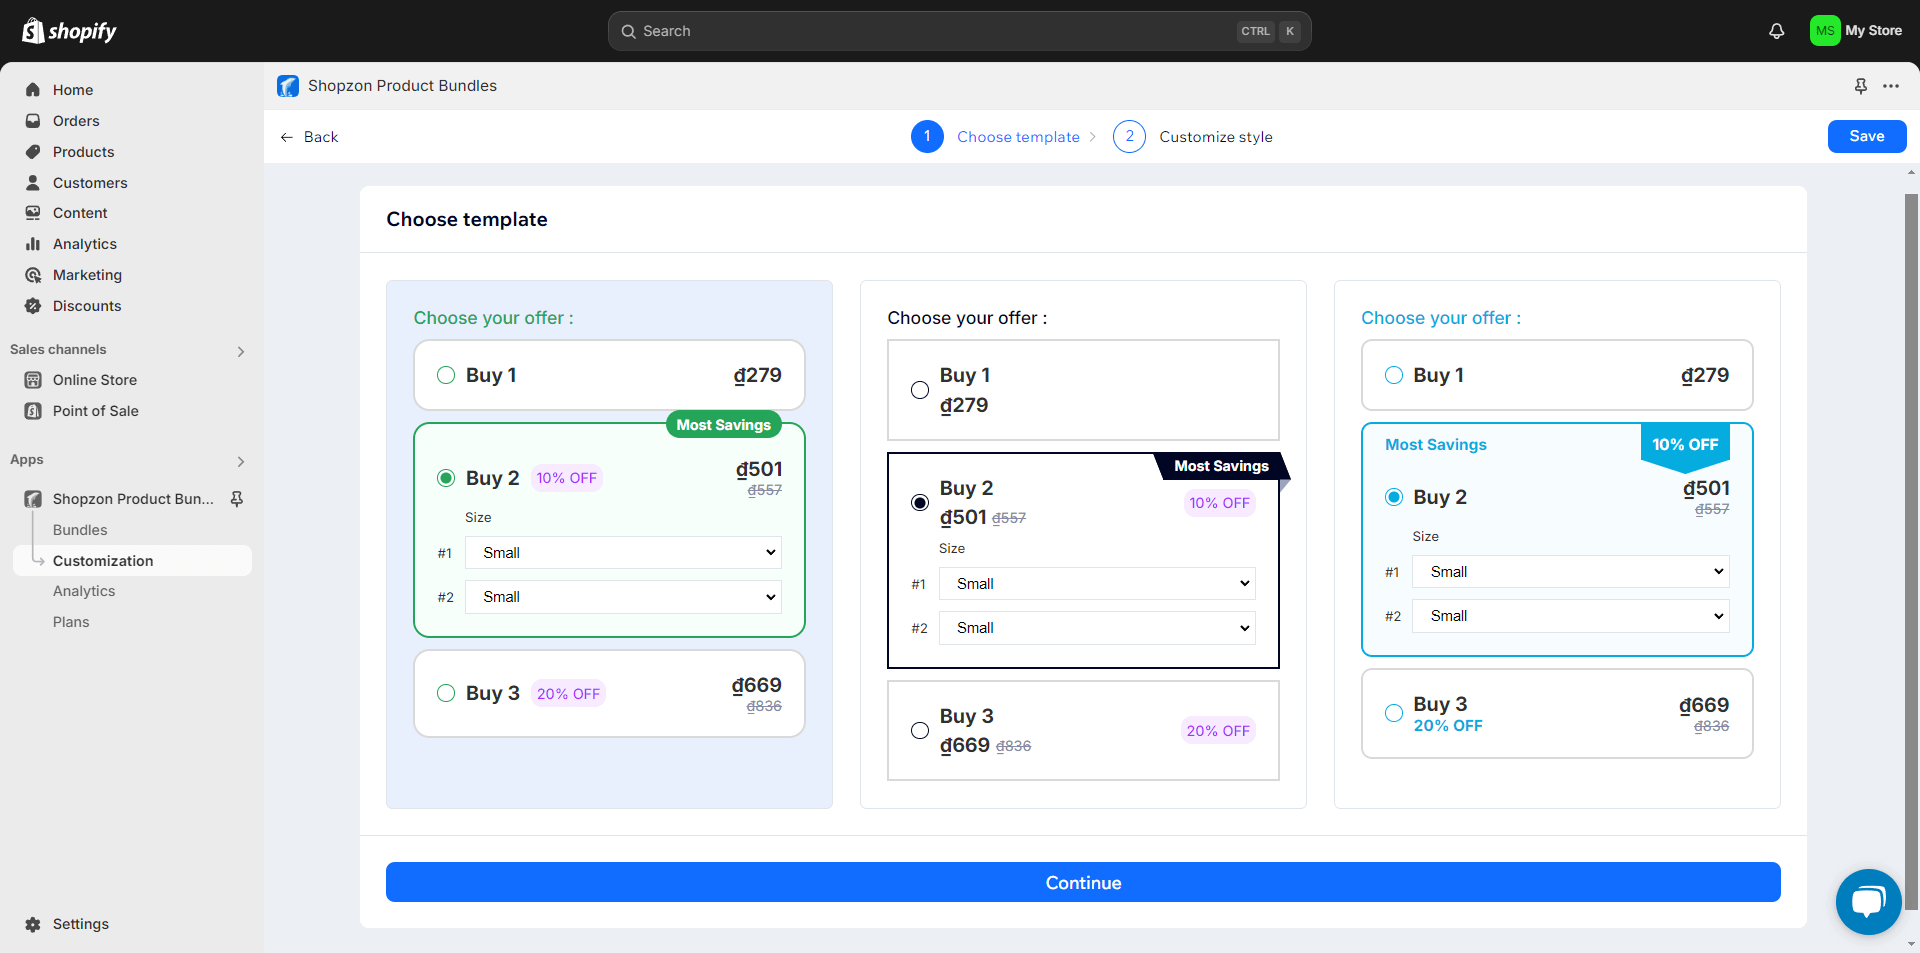Expand the Sales channels chevron

(x=240, y=351)
